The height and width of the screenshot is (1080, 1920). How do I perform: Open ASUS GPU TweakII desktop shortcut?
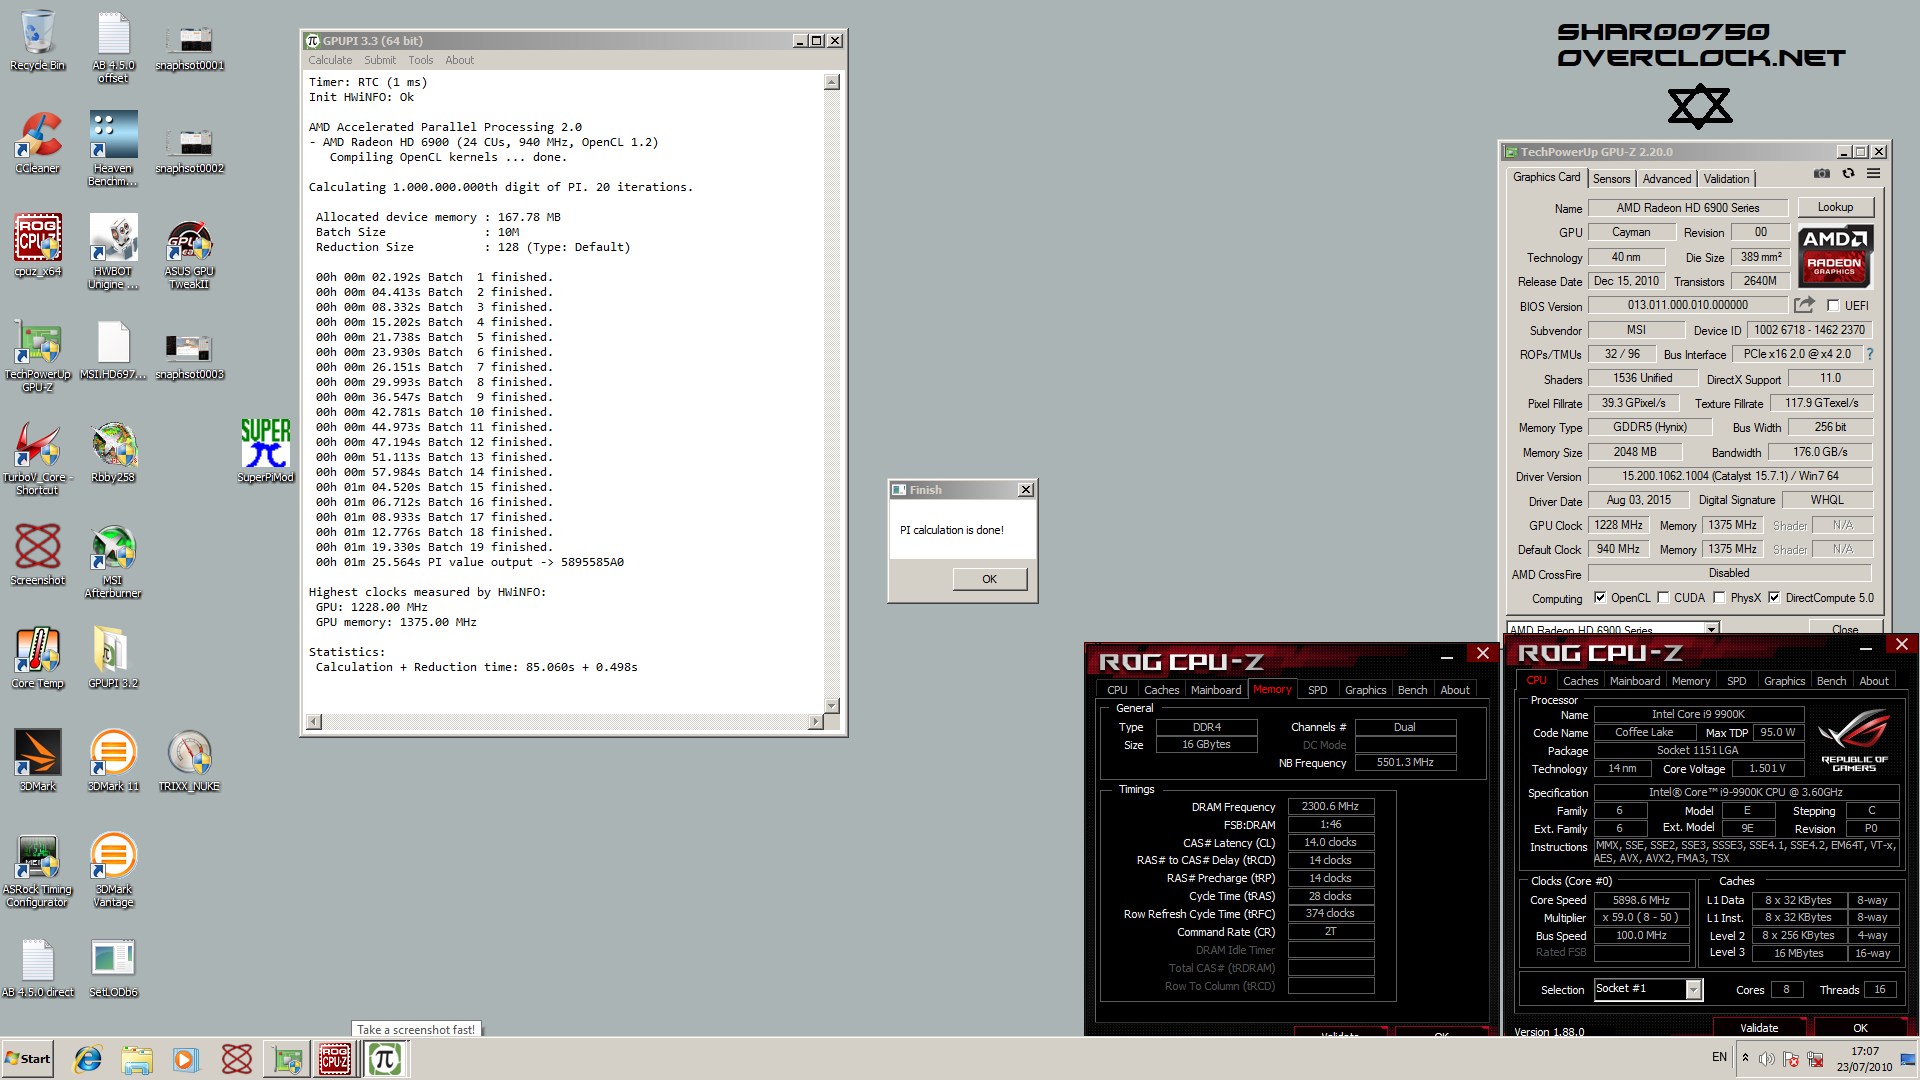click(189, 254)
